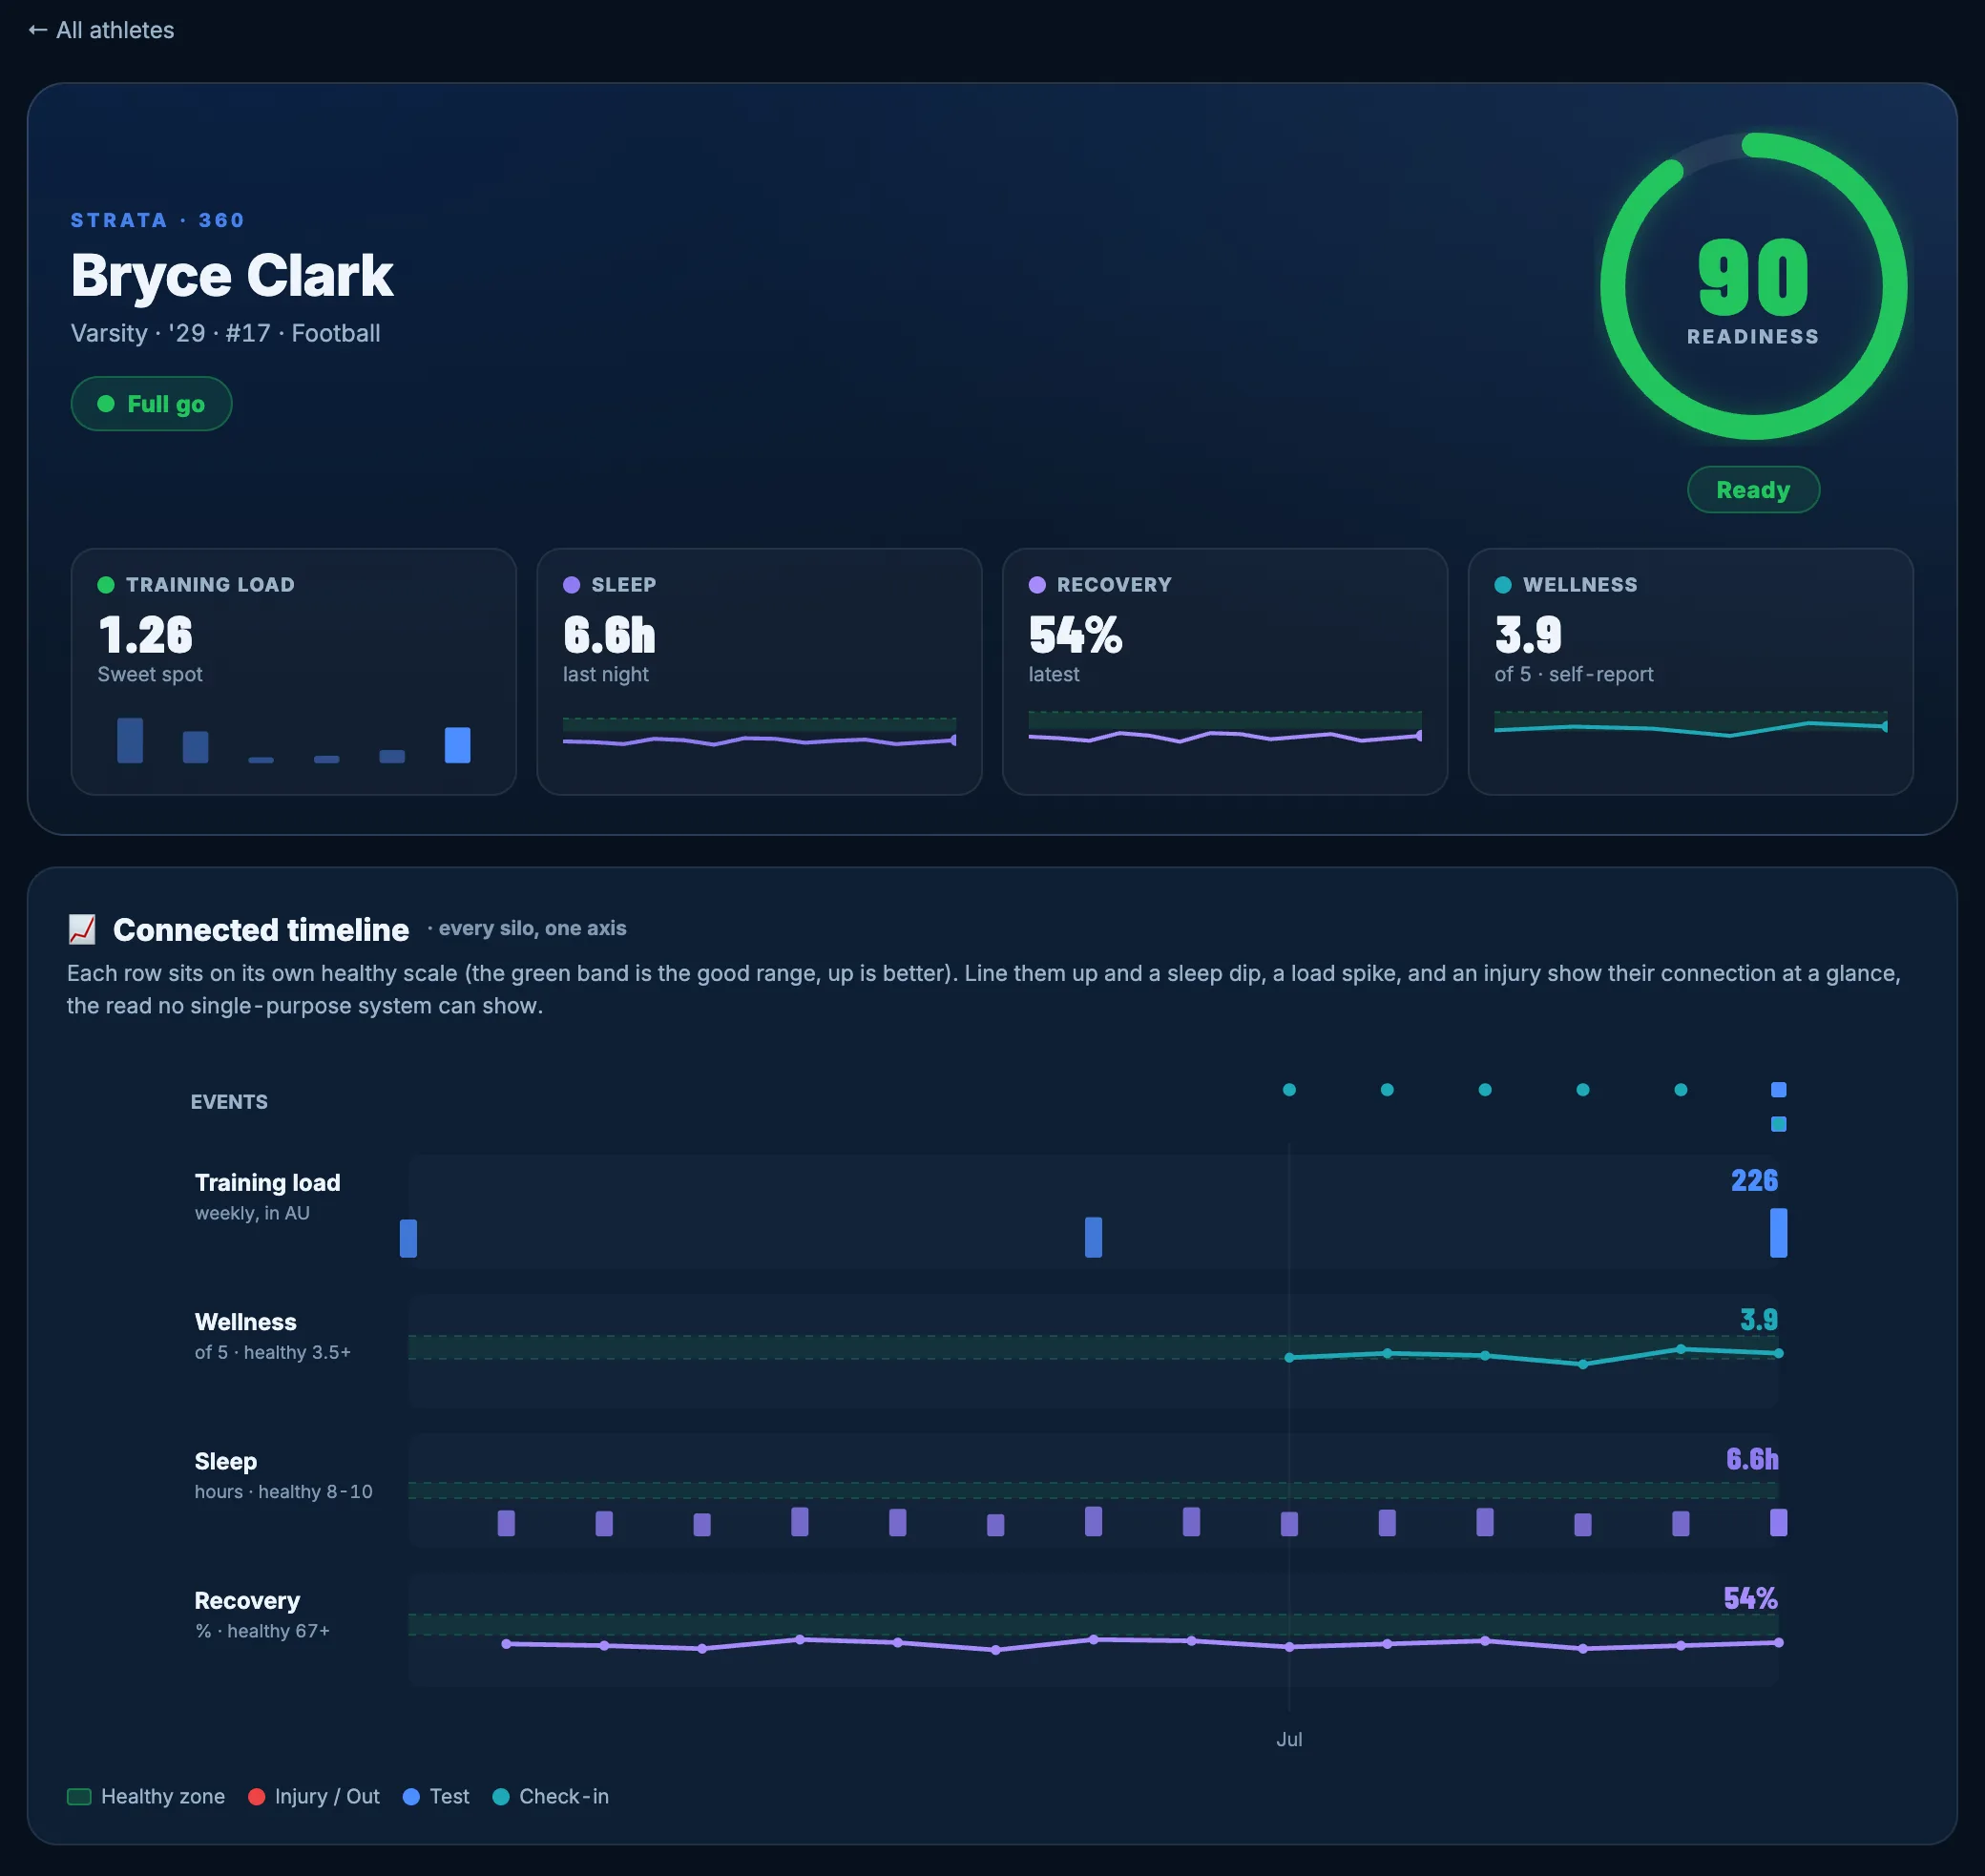Click the teal dot beside Wellness card title
The image size is (1985, 1876).
tap(1503, 585)
